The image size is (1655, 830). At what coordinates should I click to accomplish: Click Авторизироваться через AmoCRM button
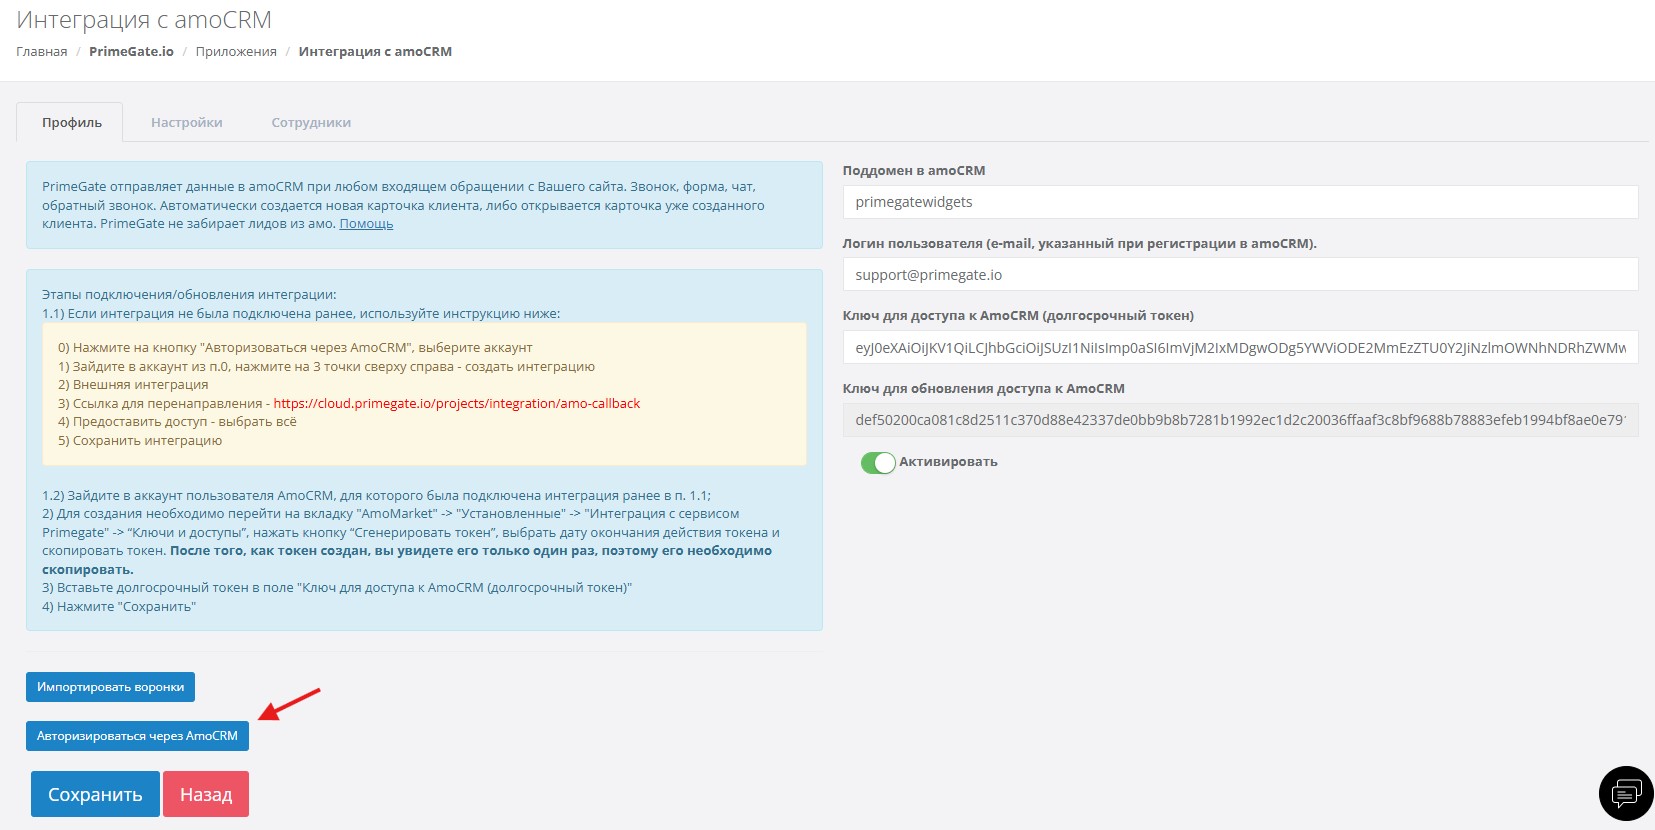(x=137, y=736)
